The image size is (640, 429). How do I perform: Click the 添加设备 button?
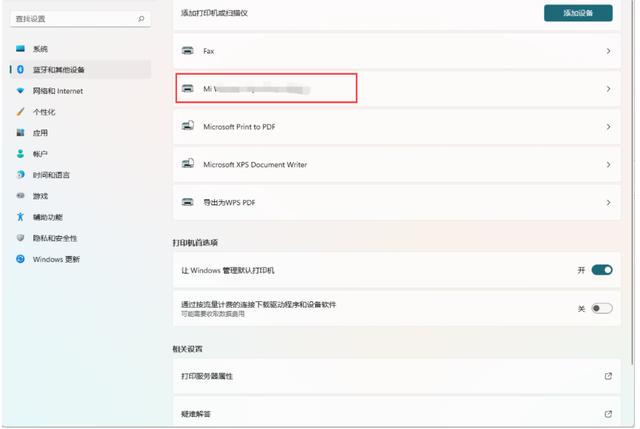[578, 13]
